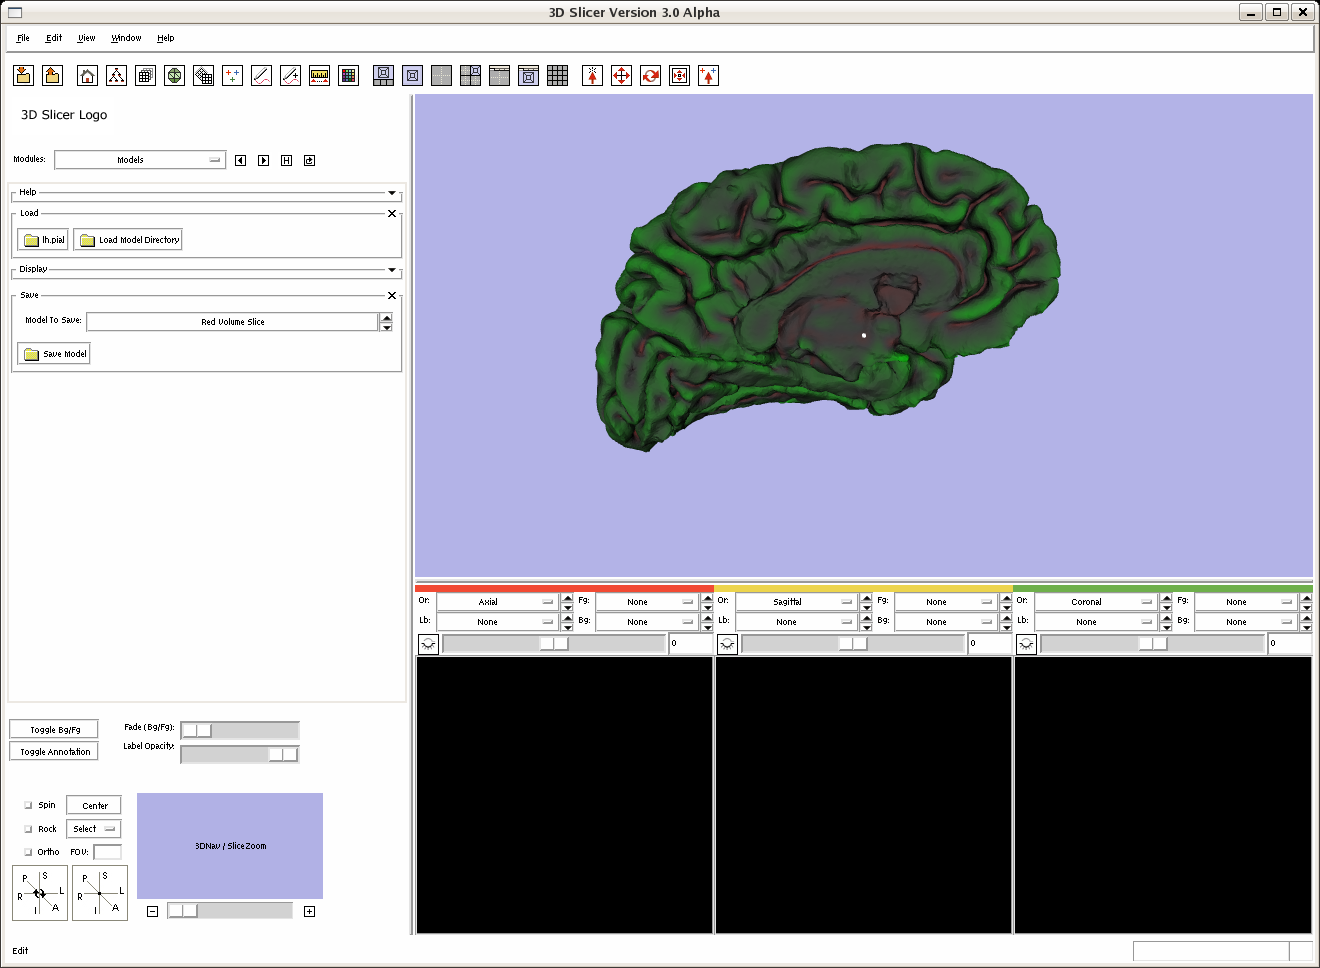Open the Sagittal orientation dropdown
Image resolution: width=1320 pixels, height=968 pixels.
796,602
